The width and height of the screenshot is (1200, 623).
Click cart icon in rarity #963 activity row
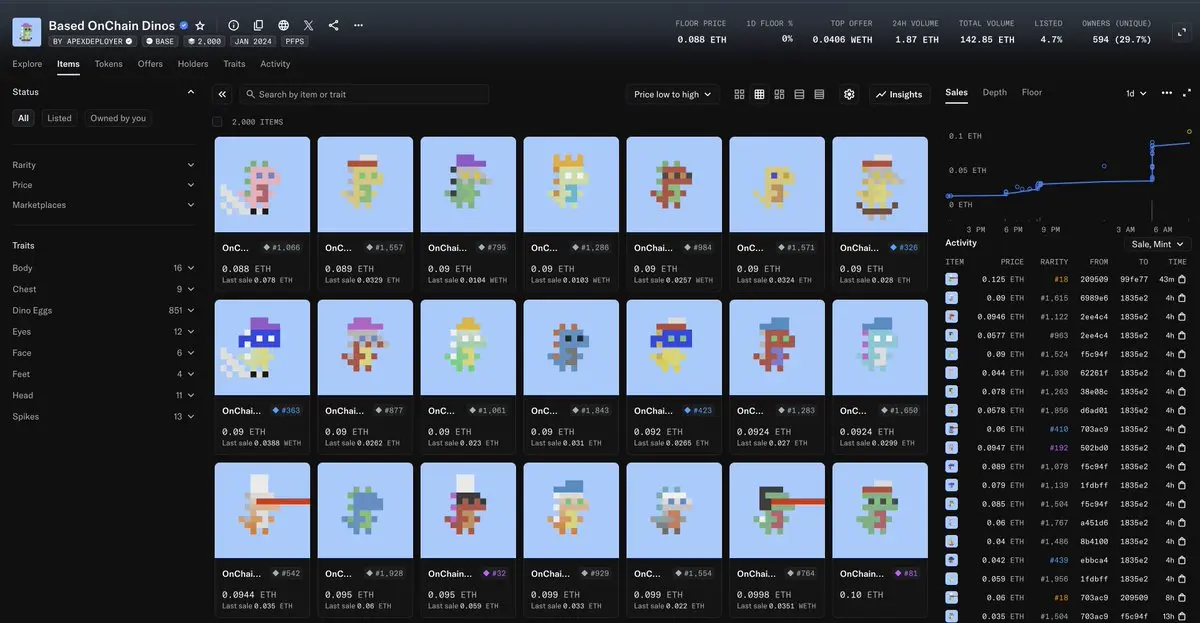coord(1181,335)
